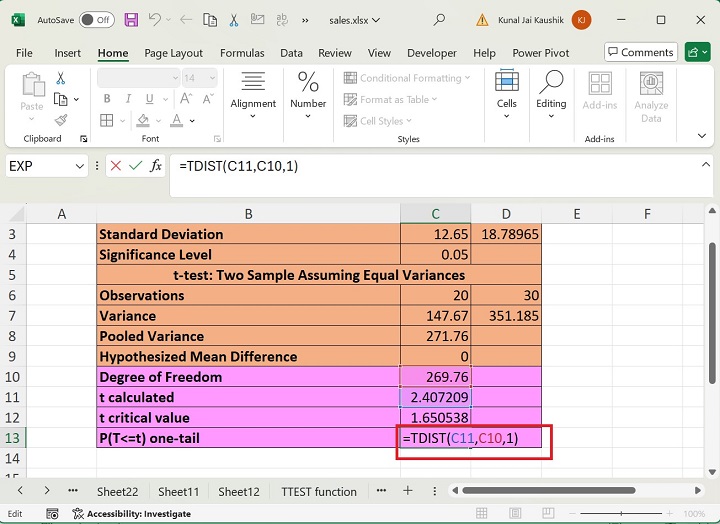Switch to the Formulas tab

[242, 53]
